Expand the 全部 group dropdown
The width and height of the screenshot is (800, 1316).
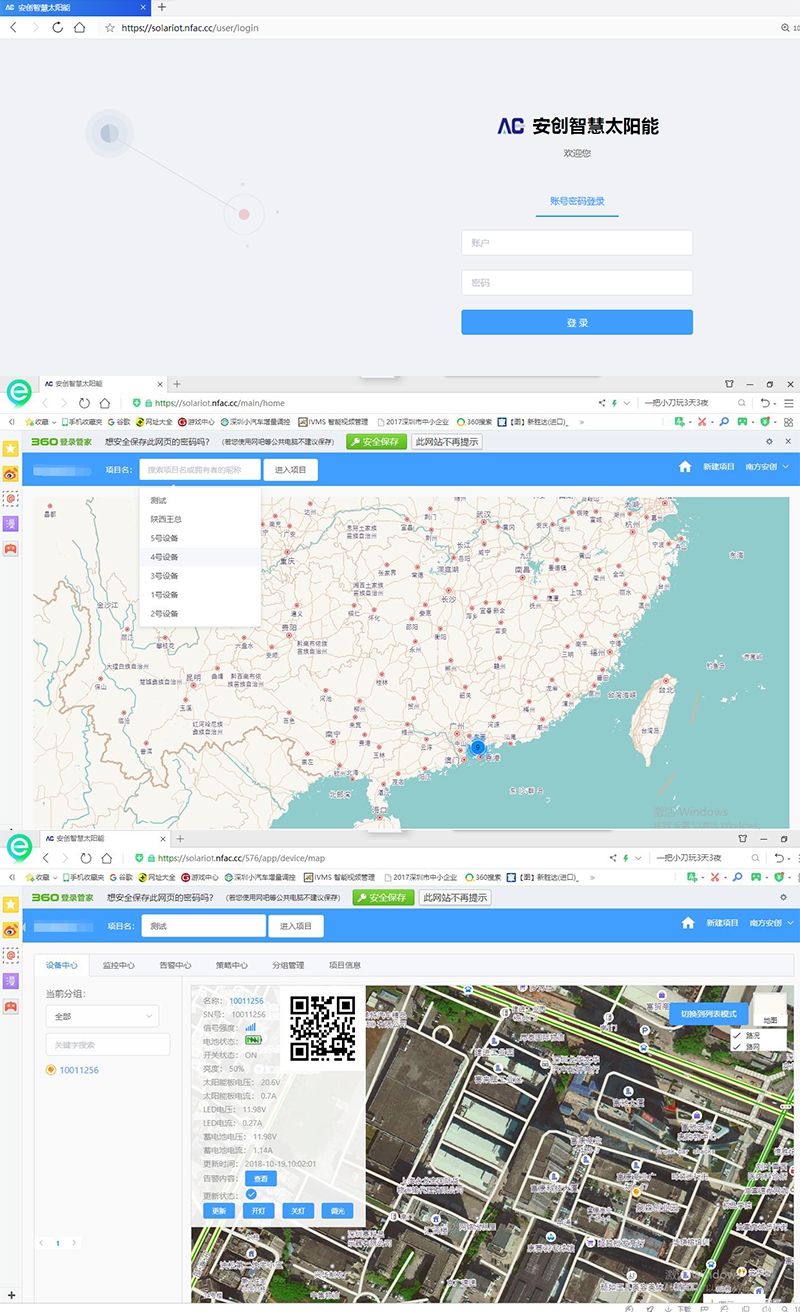(102, 1016)
